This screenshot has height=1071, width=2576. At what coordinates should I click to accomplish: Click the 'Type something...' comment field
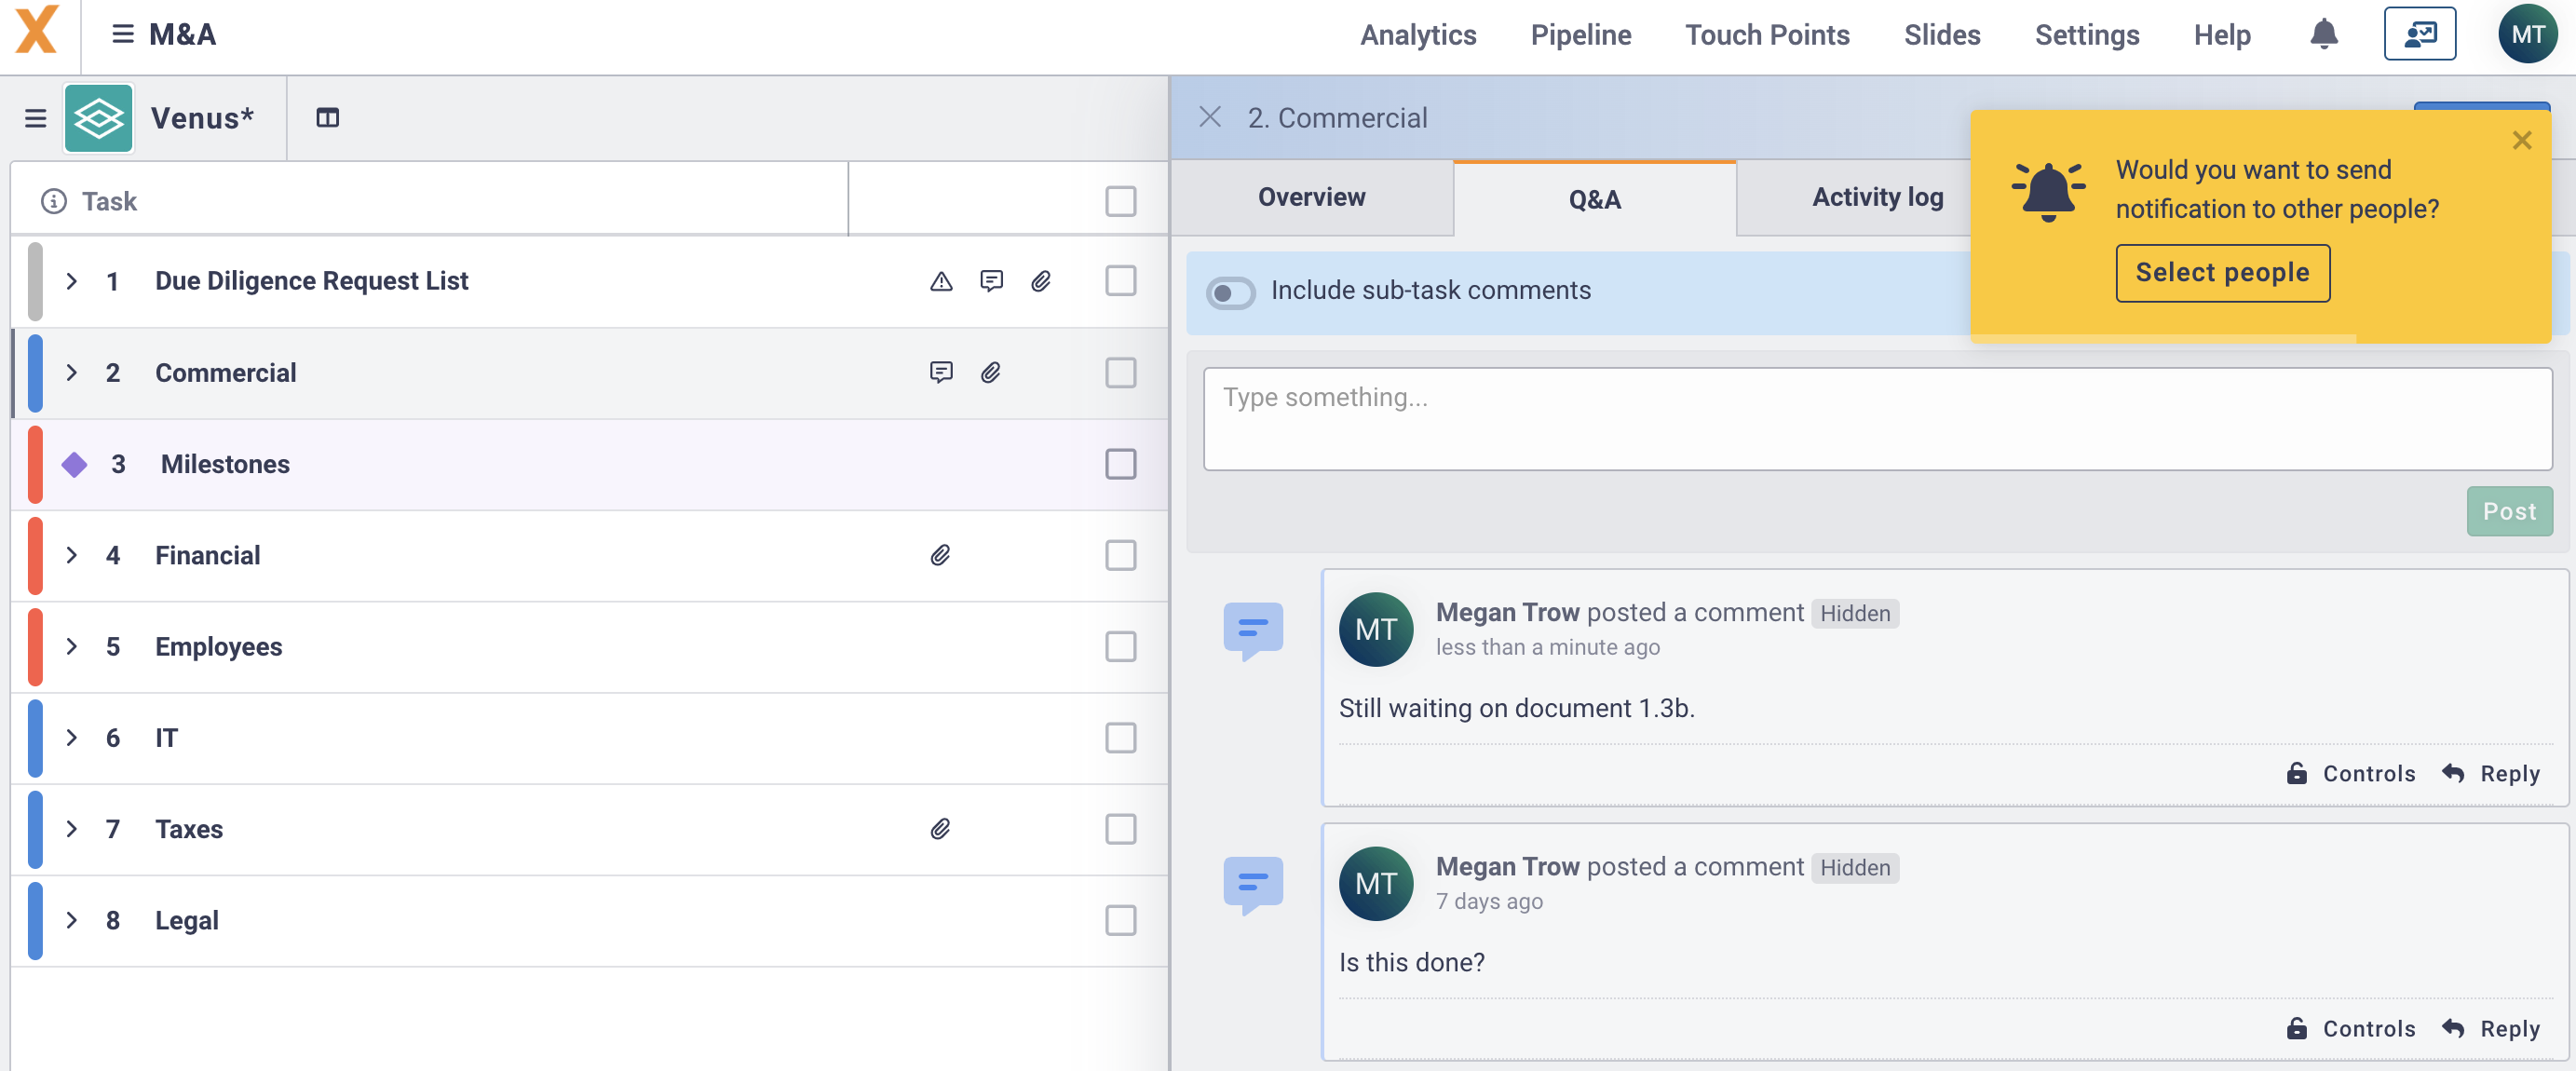tap(1877, 419)
